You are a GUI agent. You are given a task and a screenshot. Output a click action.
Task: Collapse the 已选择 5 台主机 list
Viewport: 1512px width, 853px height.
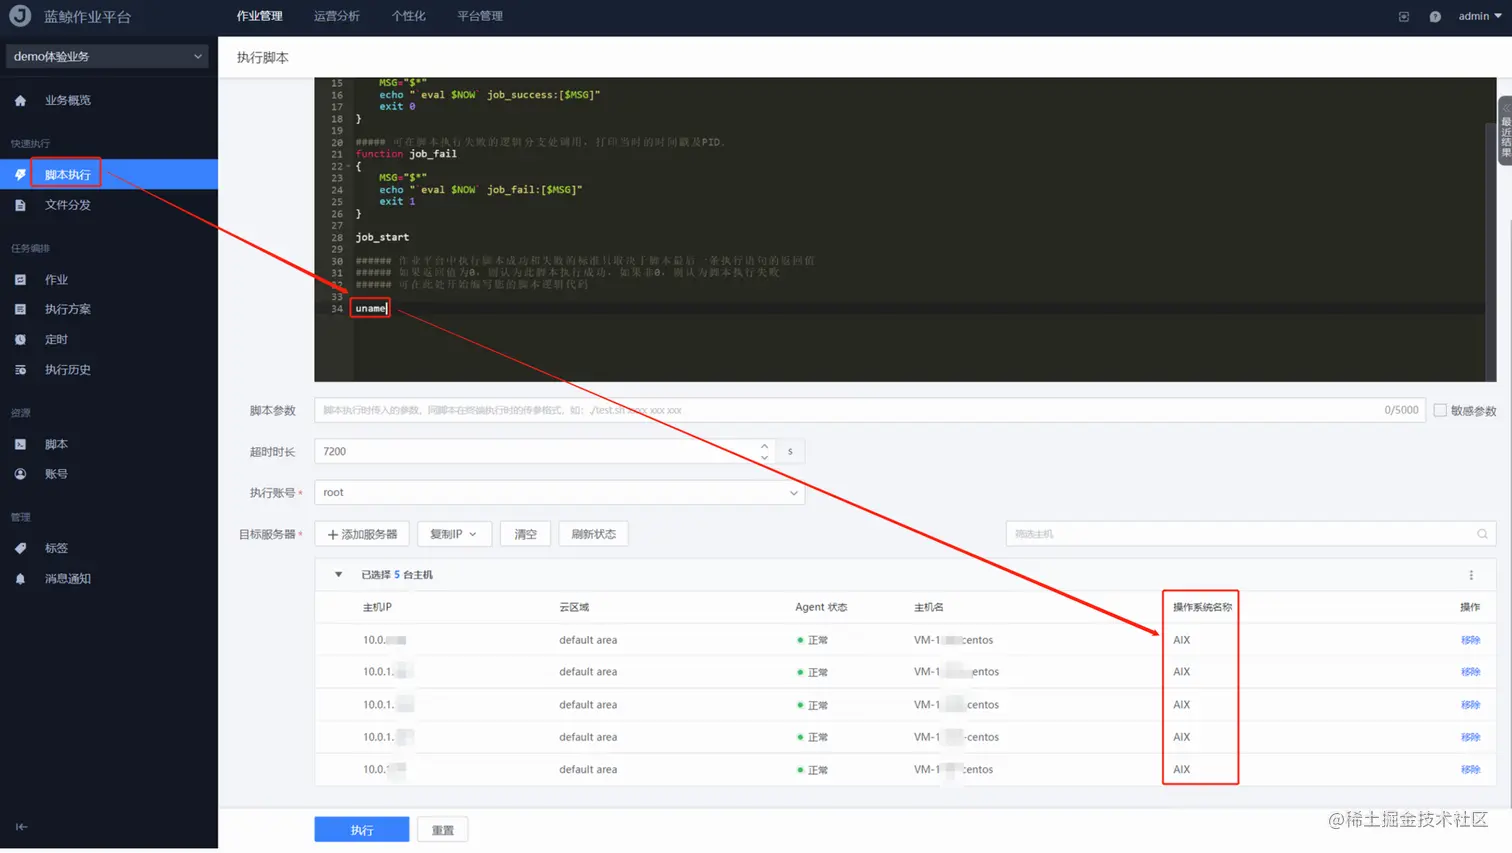[x=338, y=575]
